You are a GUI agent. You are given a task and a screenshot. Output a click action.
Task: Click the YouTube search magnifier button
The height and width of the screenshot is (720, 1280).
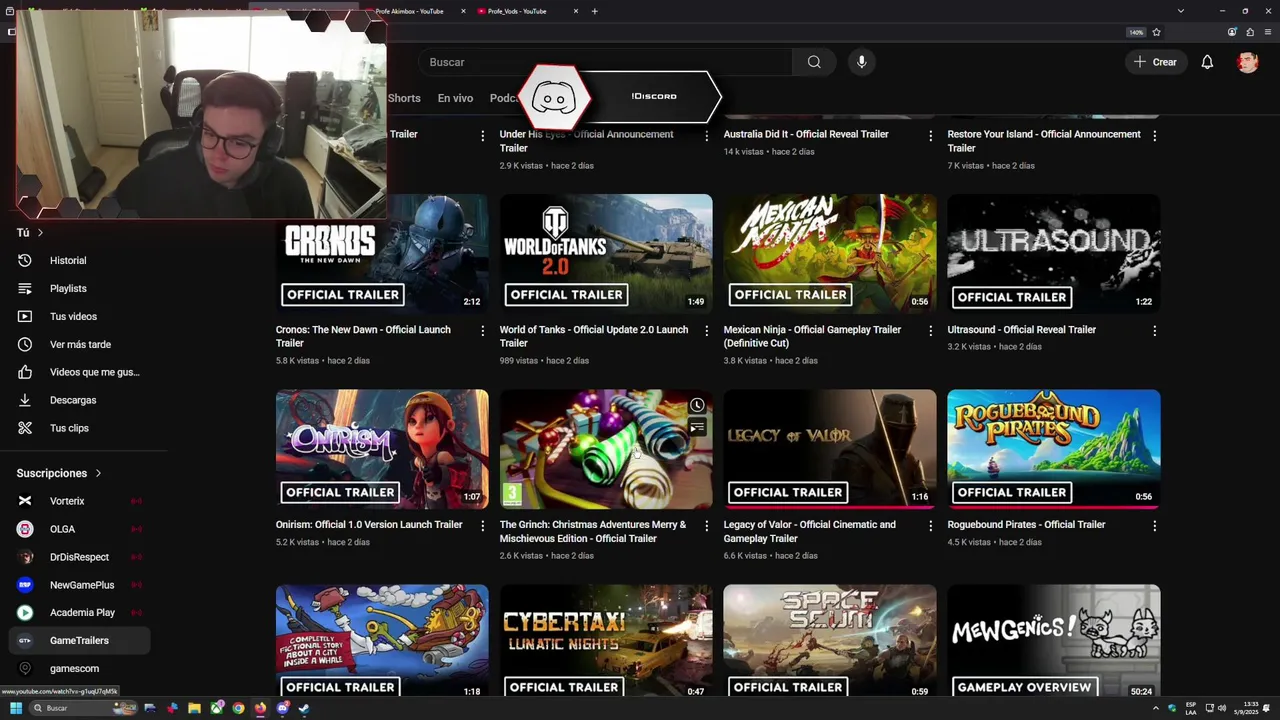(x=814, y=62)
